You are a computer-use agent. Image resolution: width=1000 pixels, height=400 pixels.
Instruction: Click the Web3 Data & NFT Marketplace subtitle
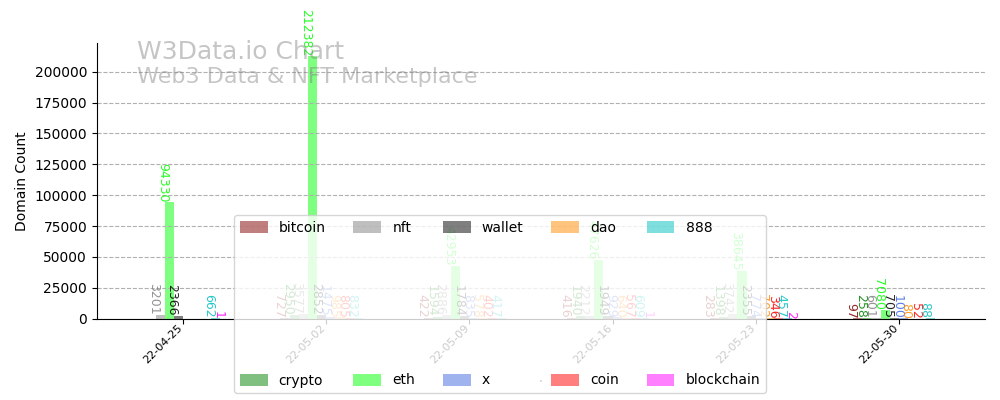click(x=307, y=76)
